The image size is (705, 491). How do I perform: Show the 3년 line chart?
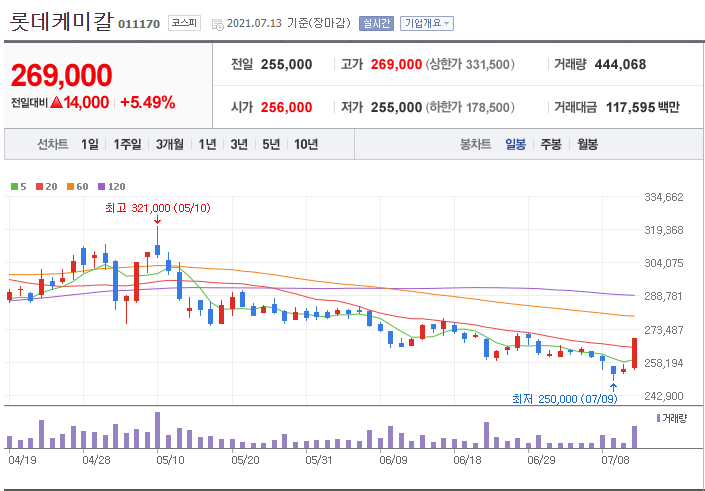(x=239, y=144)
